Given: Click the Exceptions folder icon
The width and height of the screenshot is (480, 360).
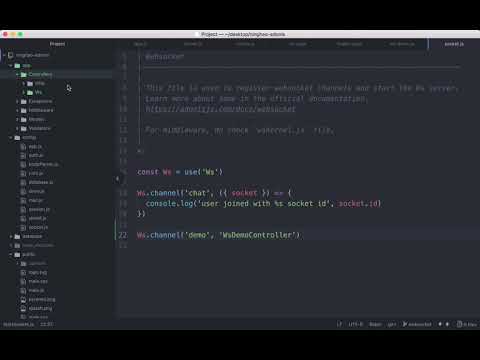Looking at the screenshot, I should (24, 101).
